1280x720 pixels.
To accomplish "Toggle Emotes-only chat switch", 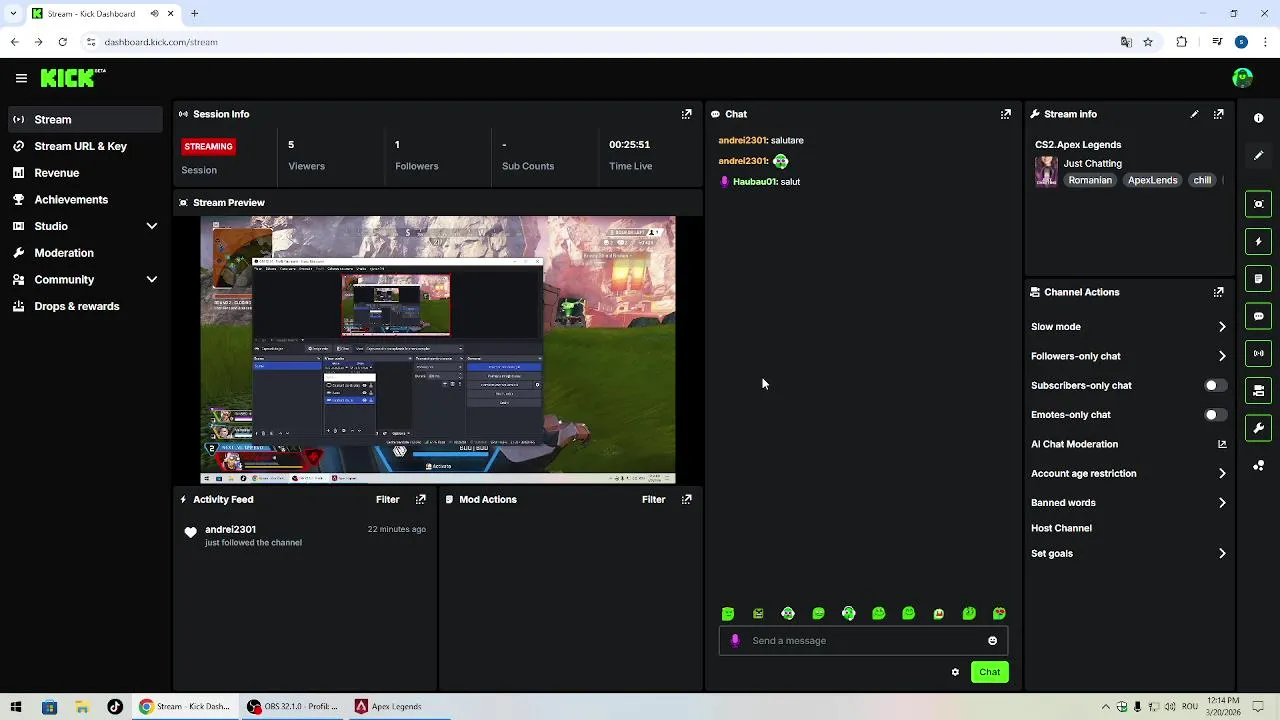I will tap(1215, 415).
